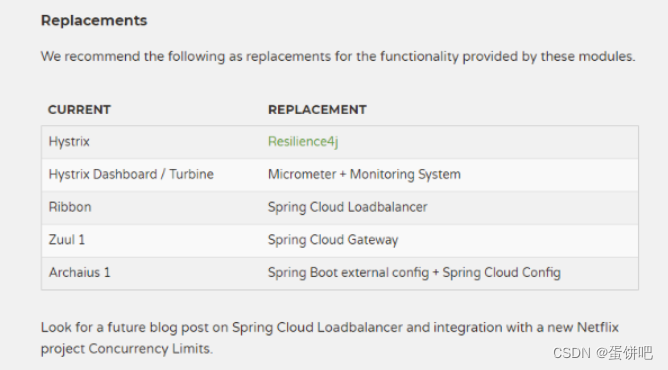Open the Resilience4j green link
This screenshot has width=668, height=370.
click(303, 142)
